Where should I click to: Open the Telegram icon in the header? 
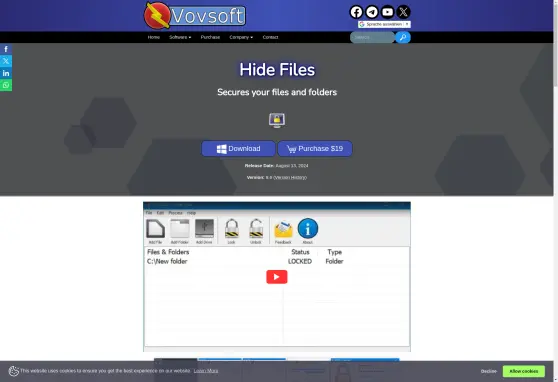coord(372,12)
